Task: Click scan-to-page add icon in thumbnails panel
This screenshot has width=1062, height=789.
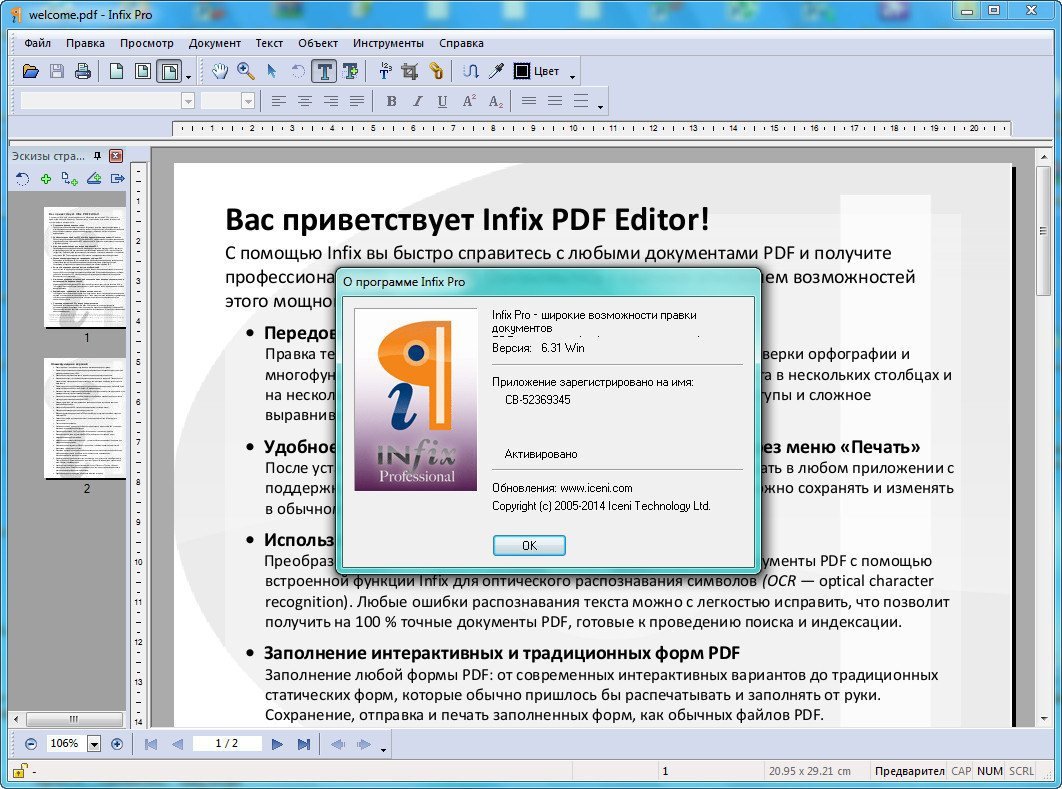Action: coord(93,179)
